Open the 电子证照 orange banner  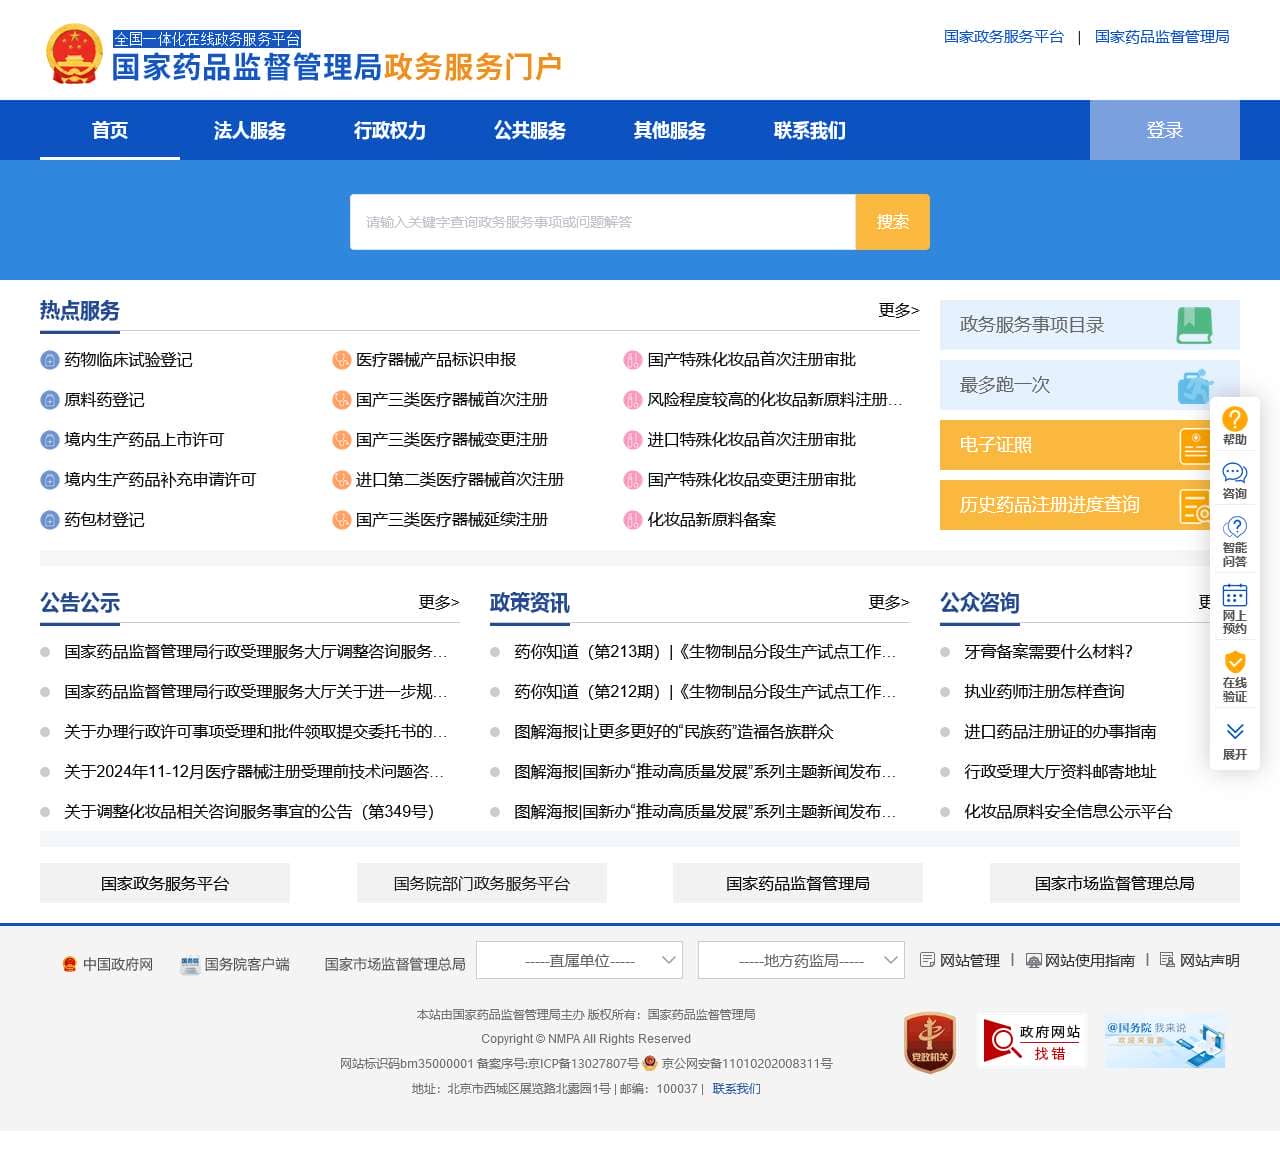[1075, 445]
